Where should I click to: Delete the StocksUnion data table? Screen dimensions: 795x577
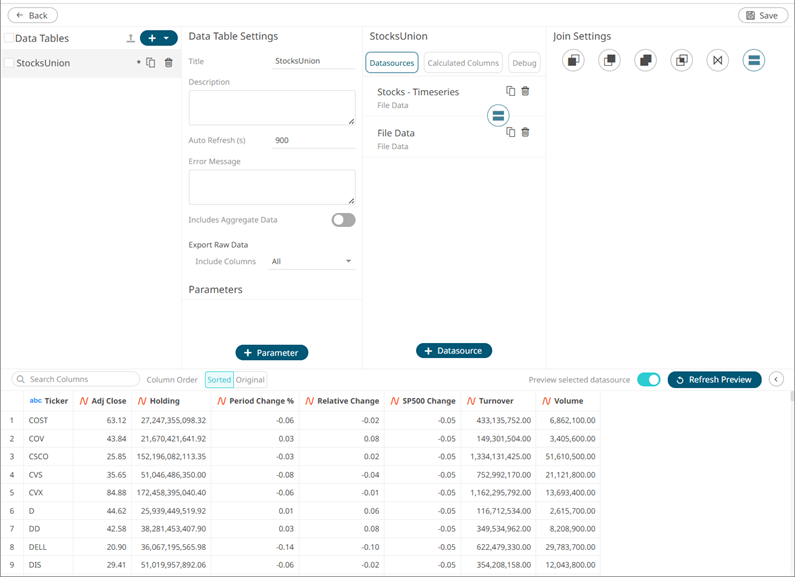(168, 63)
